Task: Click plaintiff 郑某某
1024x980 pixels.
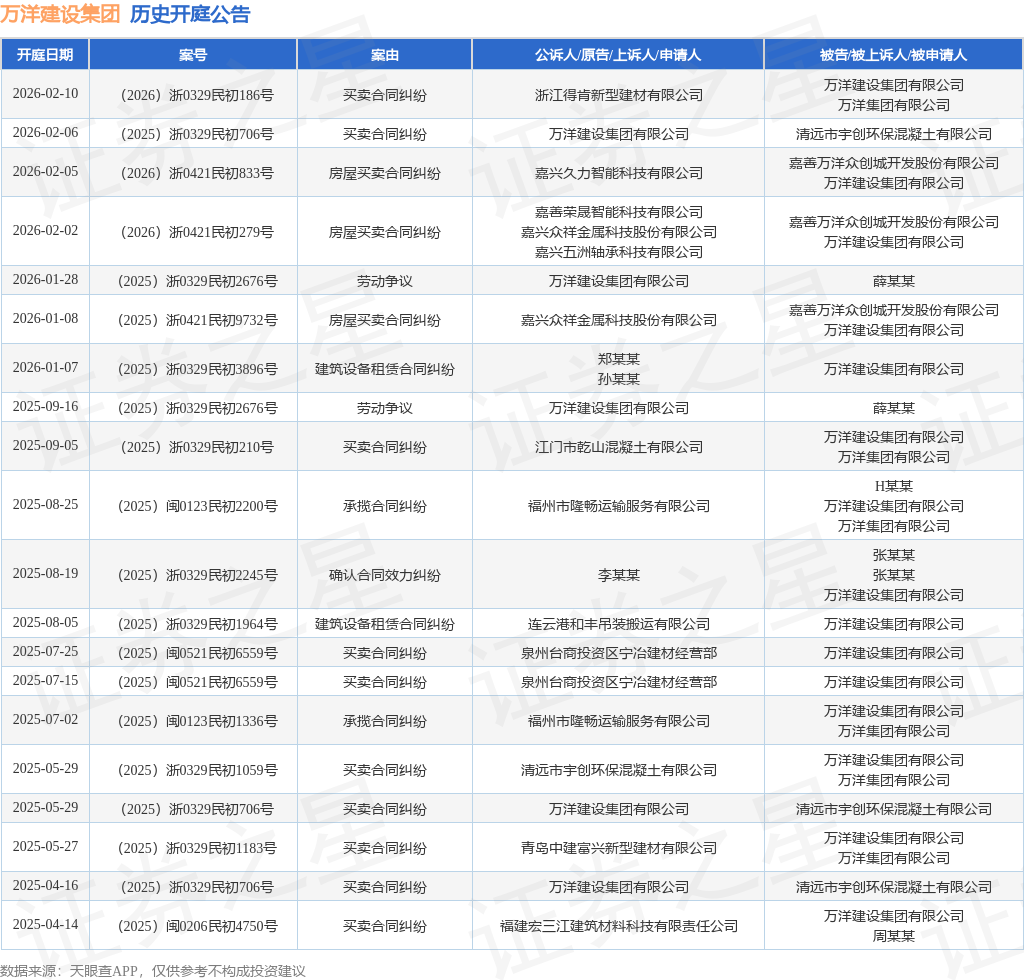Action: coord(618,359)
